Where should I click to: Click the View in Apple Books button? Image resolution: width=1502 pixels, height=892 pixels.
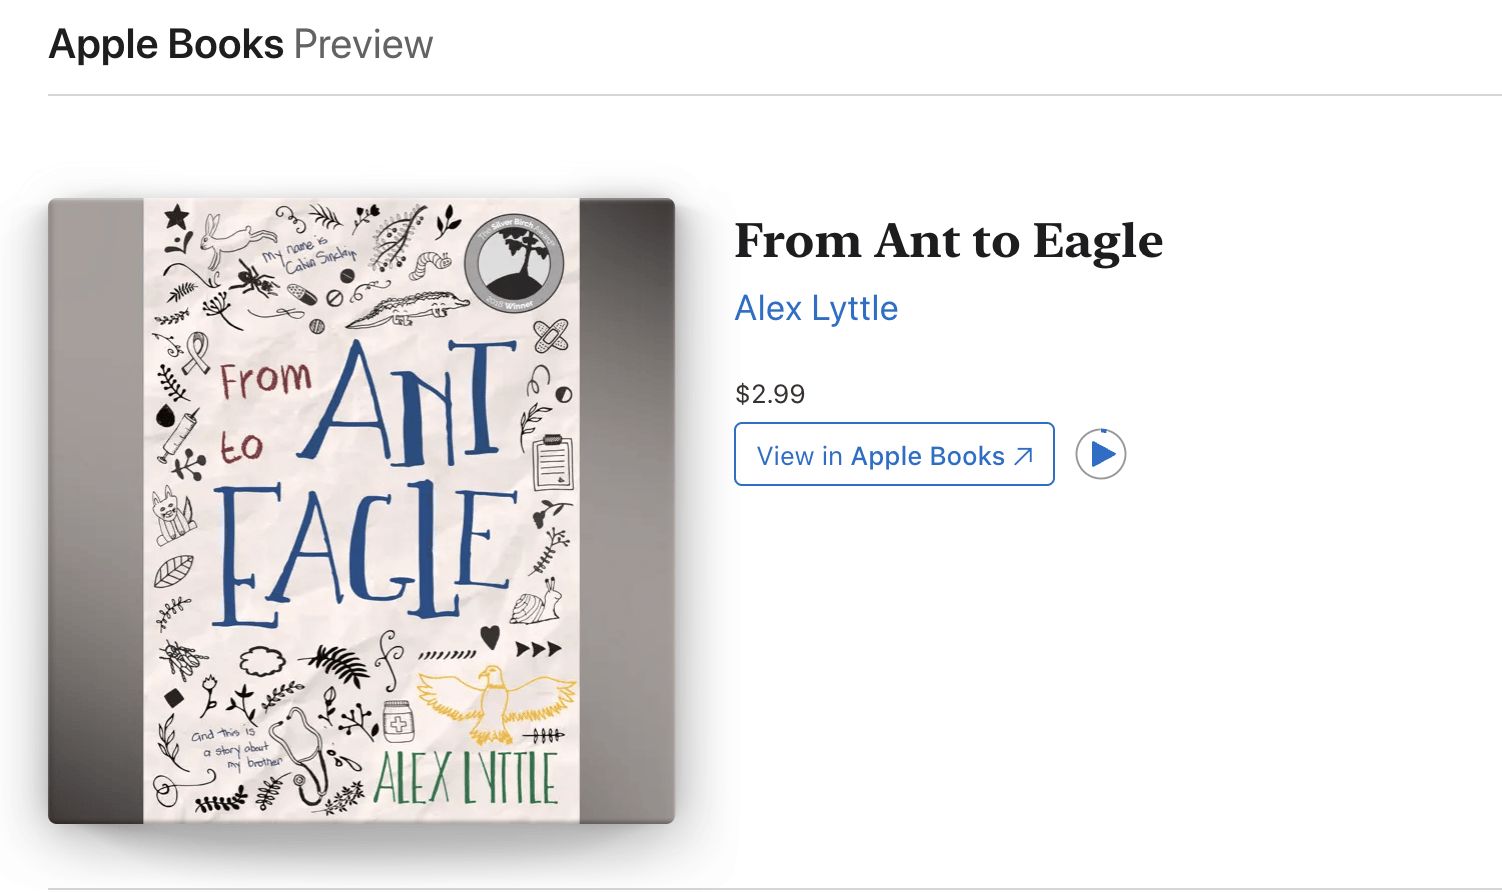click(x=893, y=455)
